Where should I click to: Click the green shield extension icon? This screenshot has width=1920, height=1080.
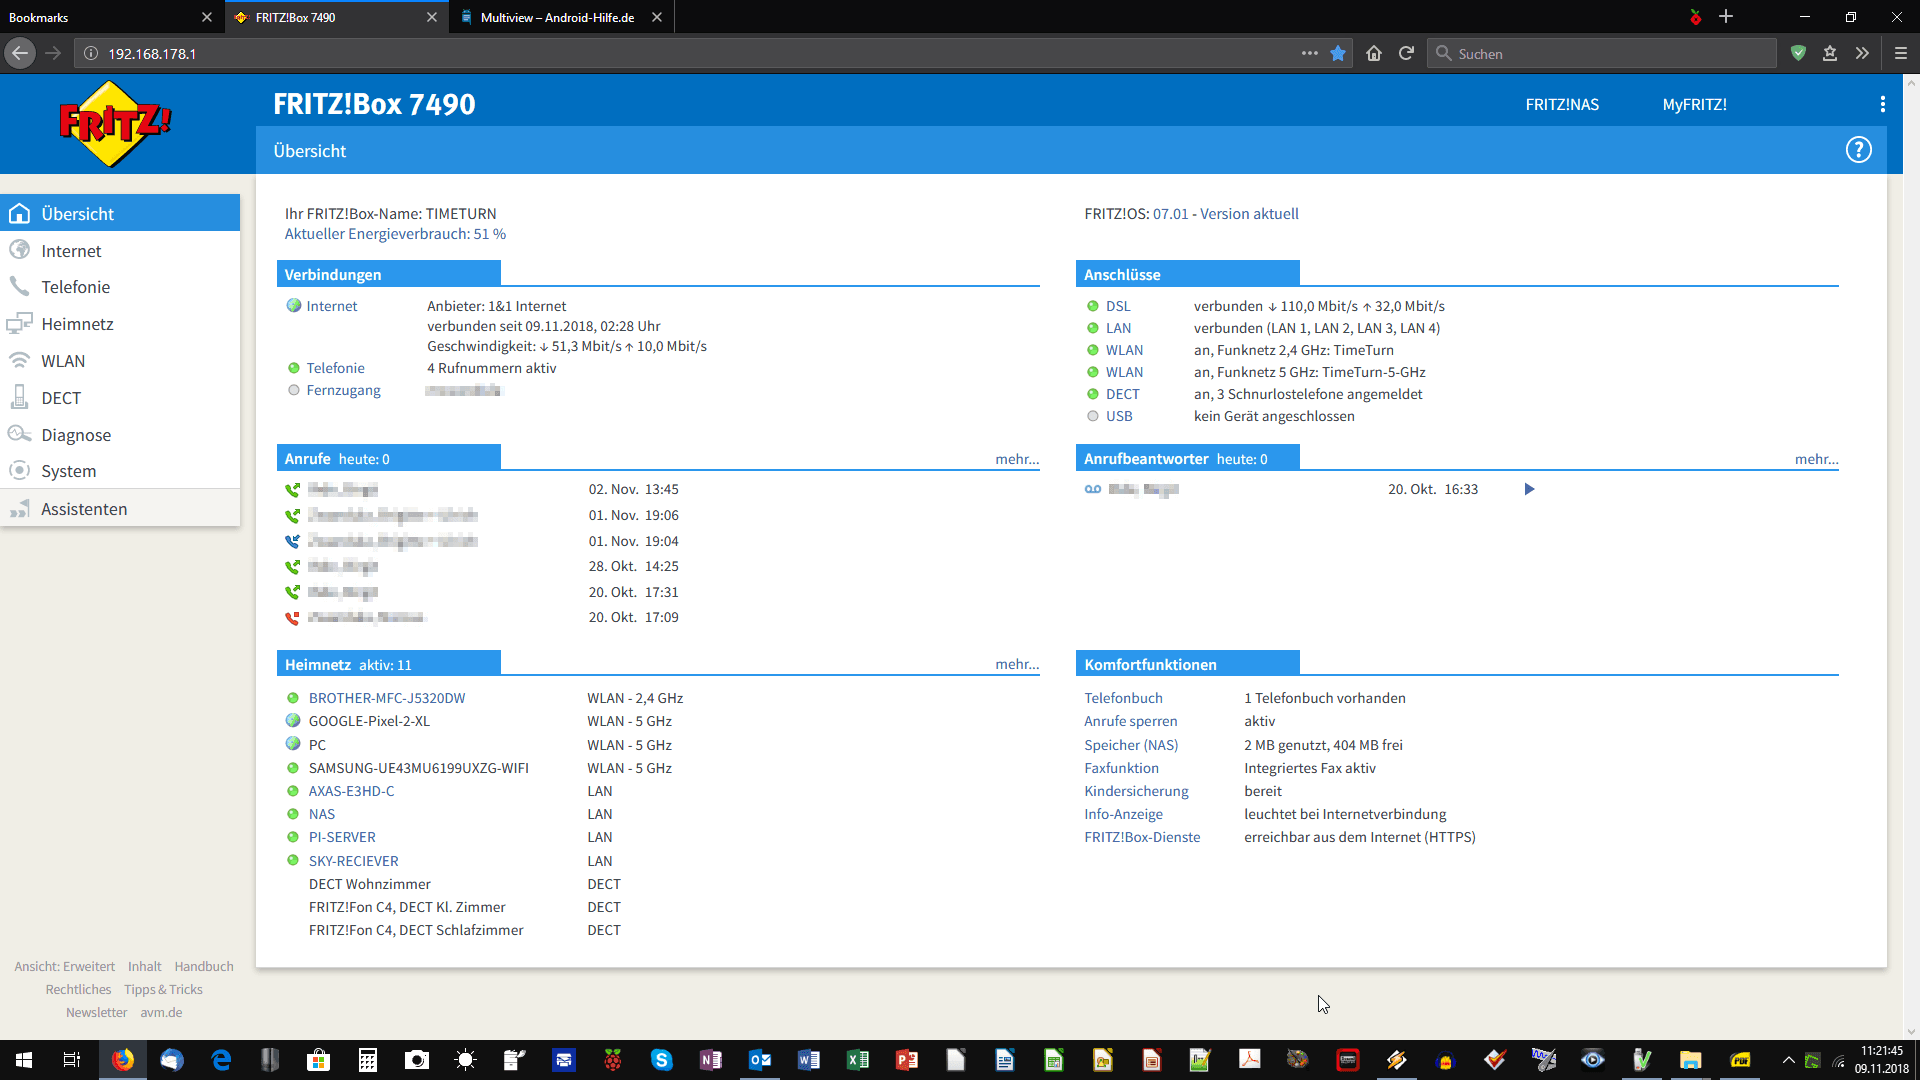pyautogui.click(x=1798, y=53)
